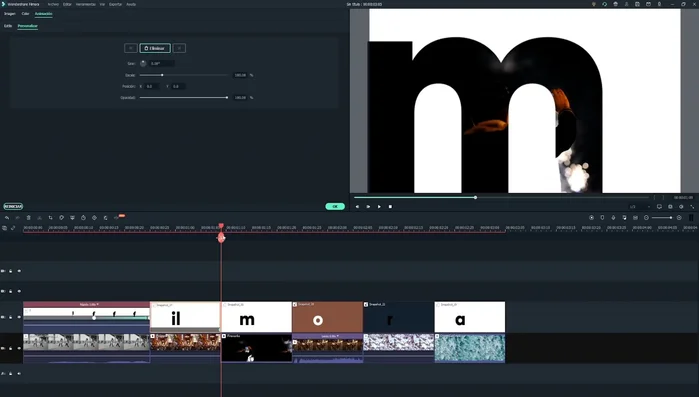Click the diamond keyframe icon in toolbar
Screen dimensions: 699x397
94,218
